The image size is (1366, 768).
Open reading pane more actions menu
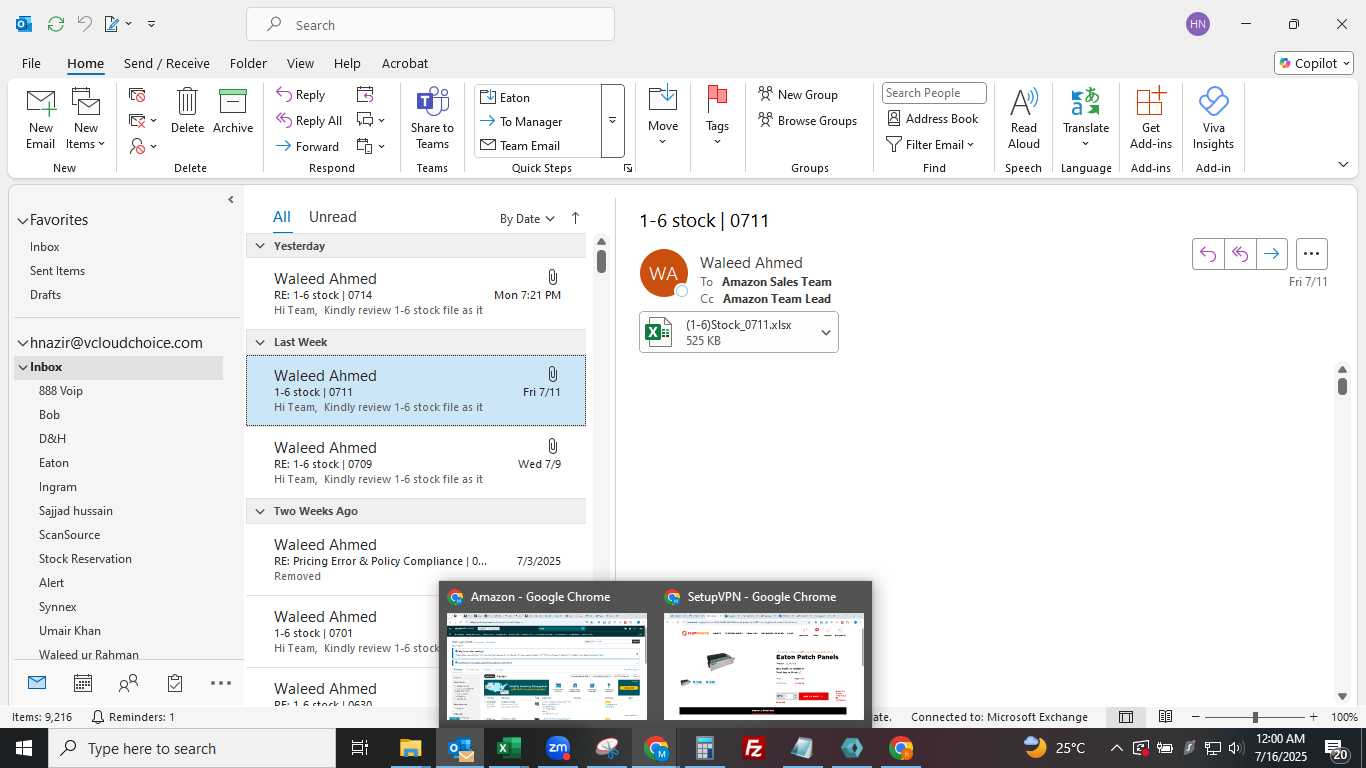click(x=1312, y=254)
